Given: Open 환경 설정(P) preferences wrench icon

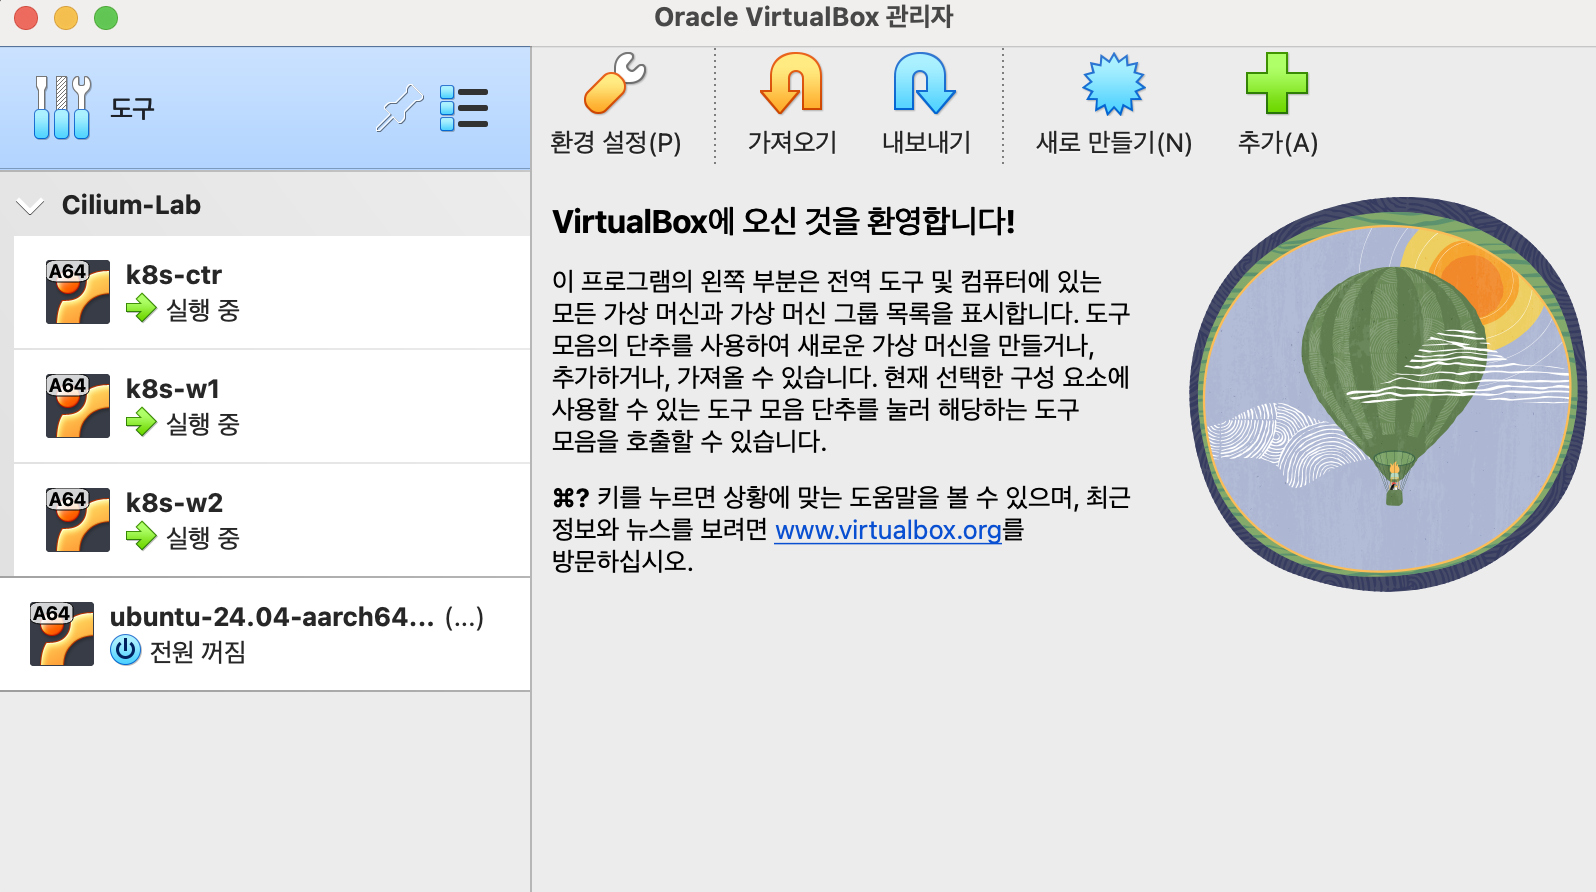Looking at the screenshot, I should click(x=615, y=83).
